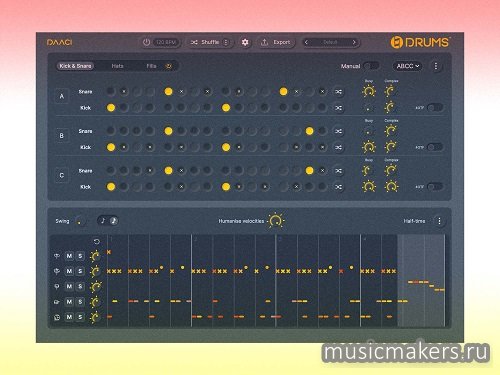The height and width of the screenshot is (375, 500).
Task: Click the hi-hat track icon
Action: 57,271
